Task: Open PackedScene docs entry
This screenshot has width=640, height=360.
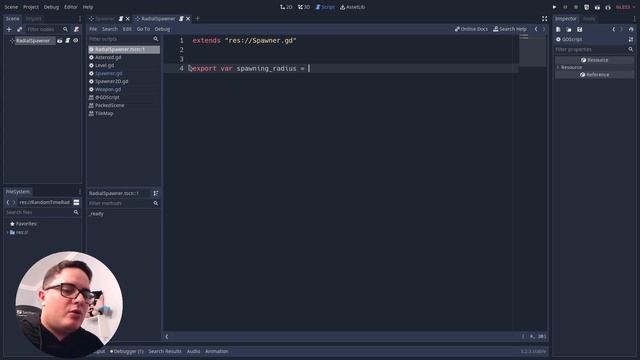Action: (x=109, y=105)
